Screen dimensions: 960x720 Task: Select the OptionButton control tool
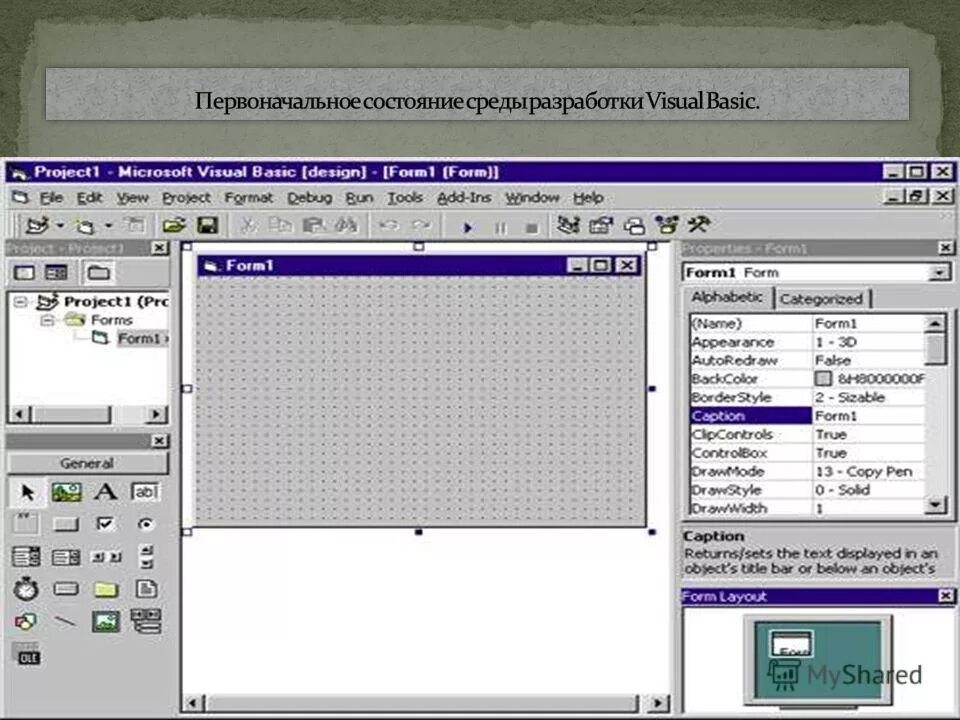[x=146, y=524]
